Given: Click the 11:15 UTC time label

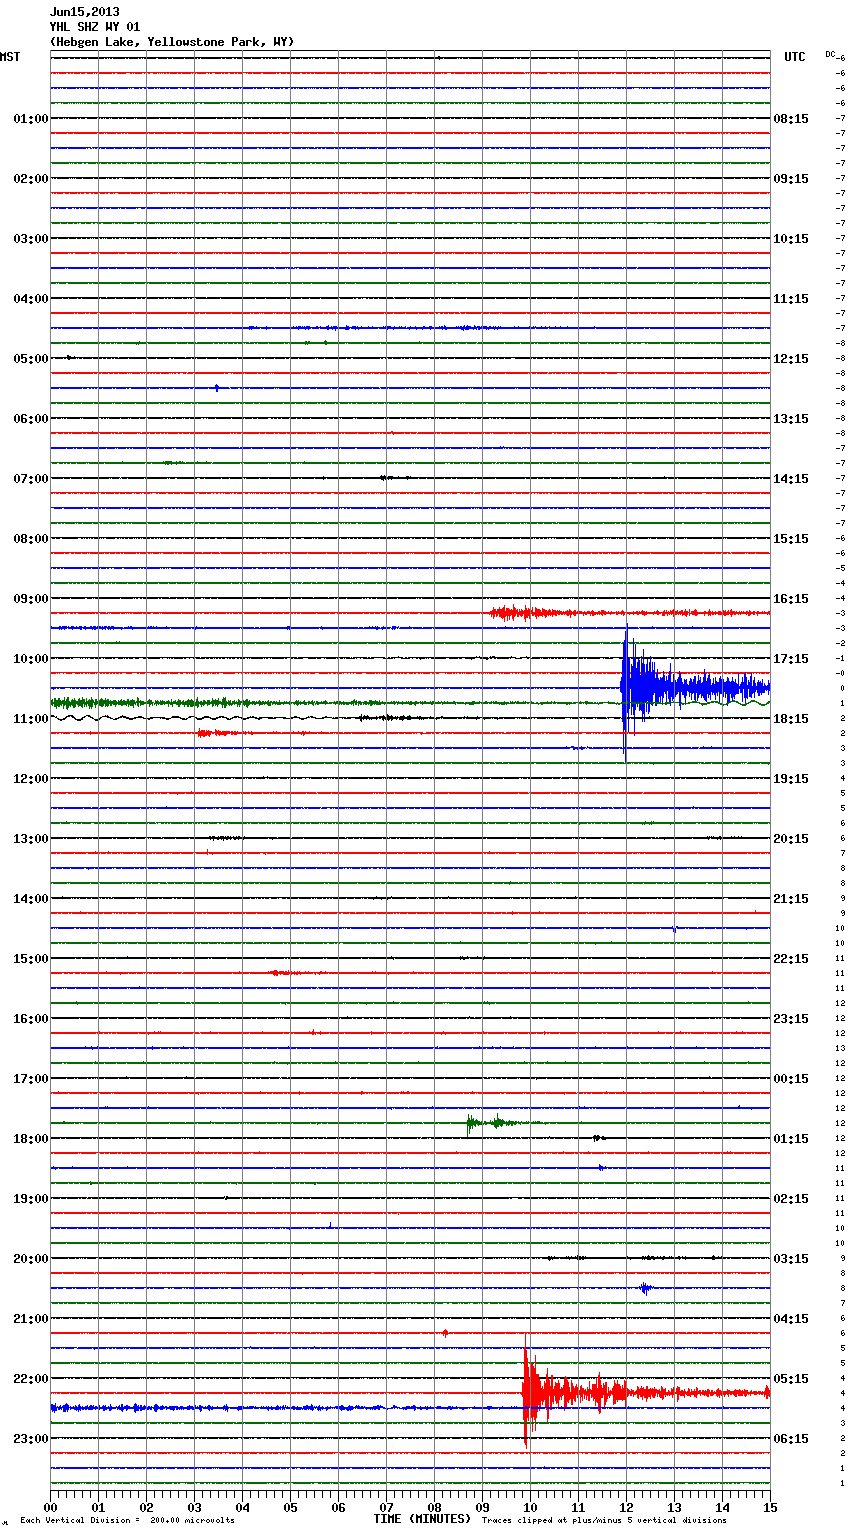Looking at the screenshot, I should pos(791,299).
